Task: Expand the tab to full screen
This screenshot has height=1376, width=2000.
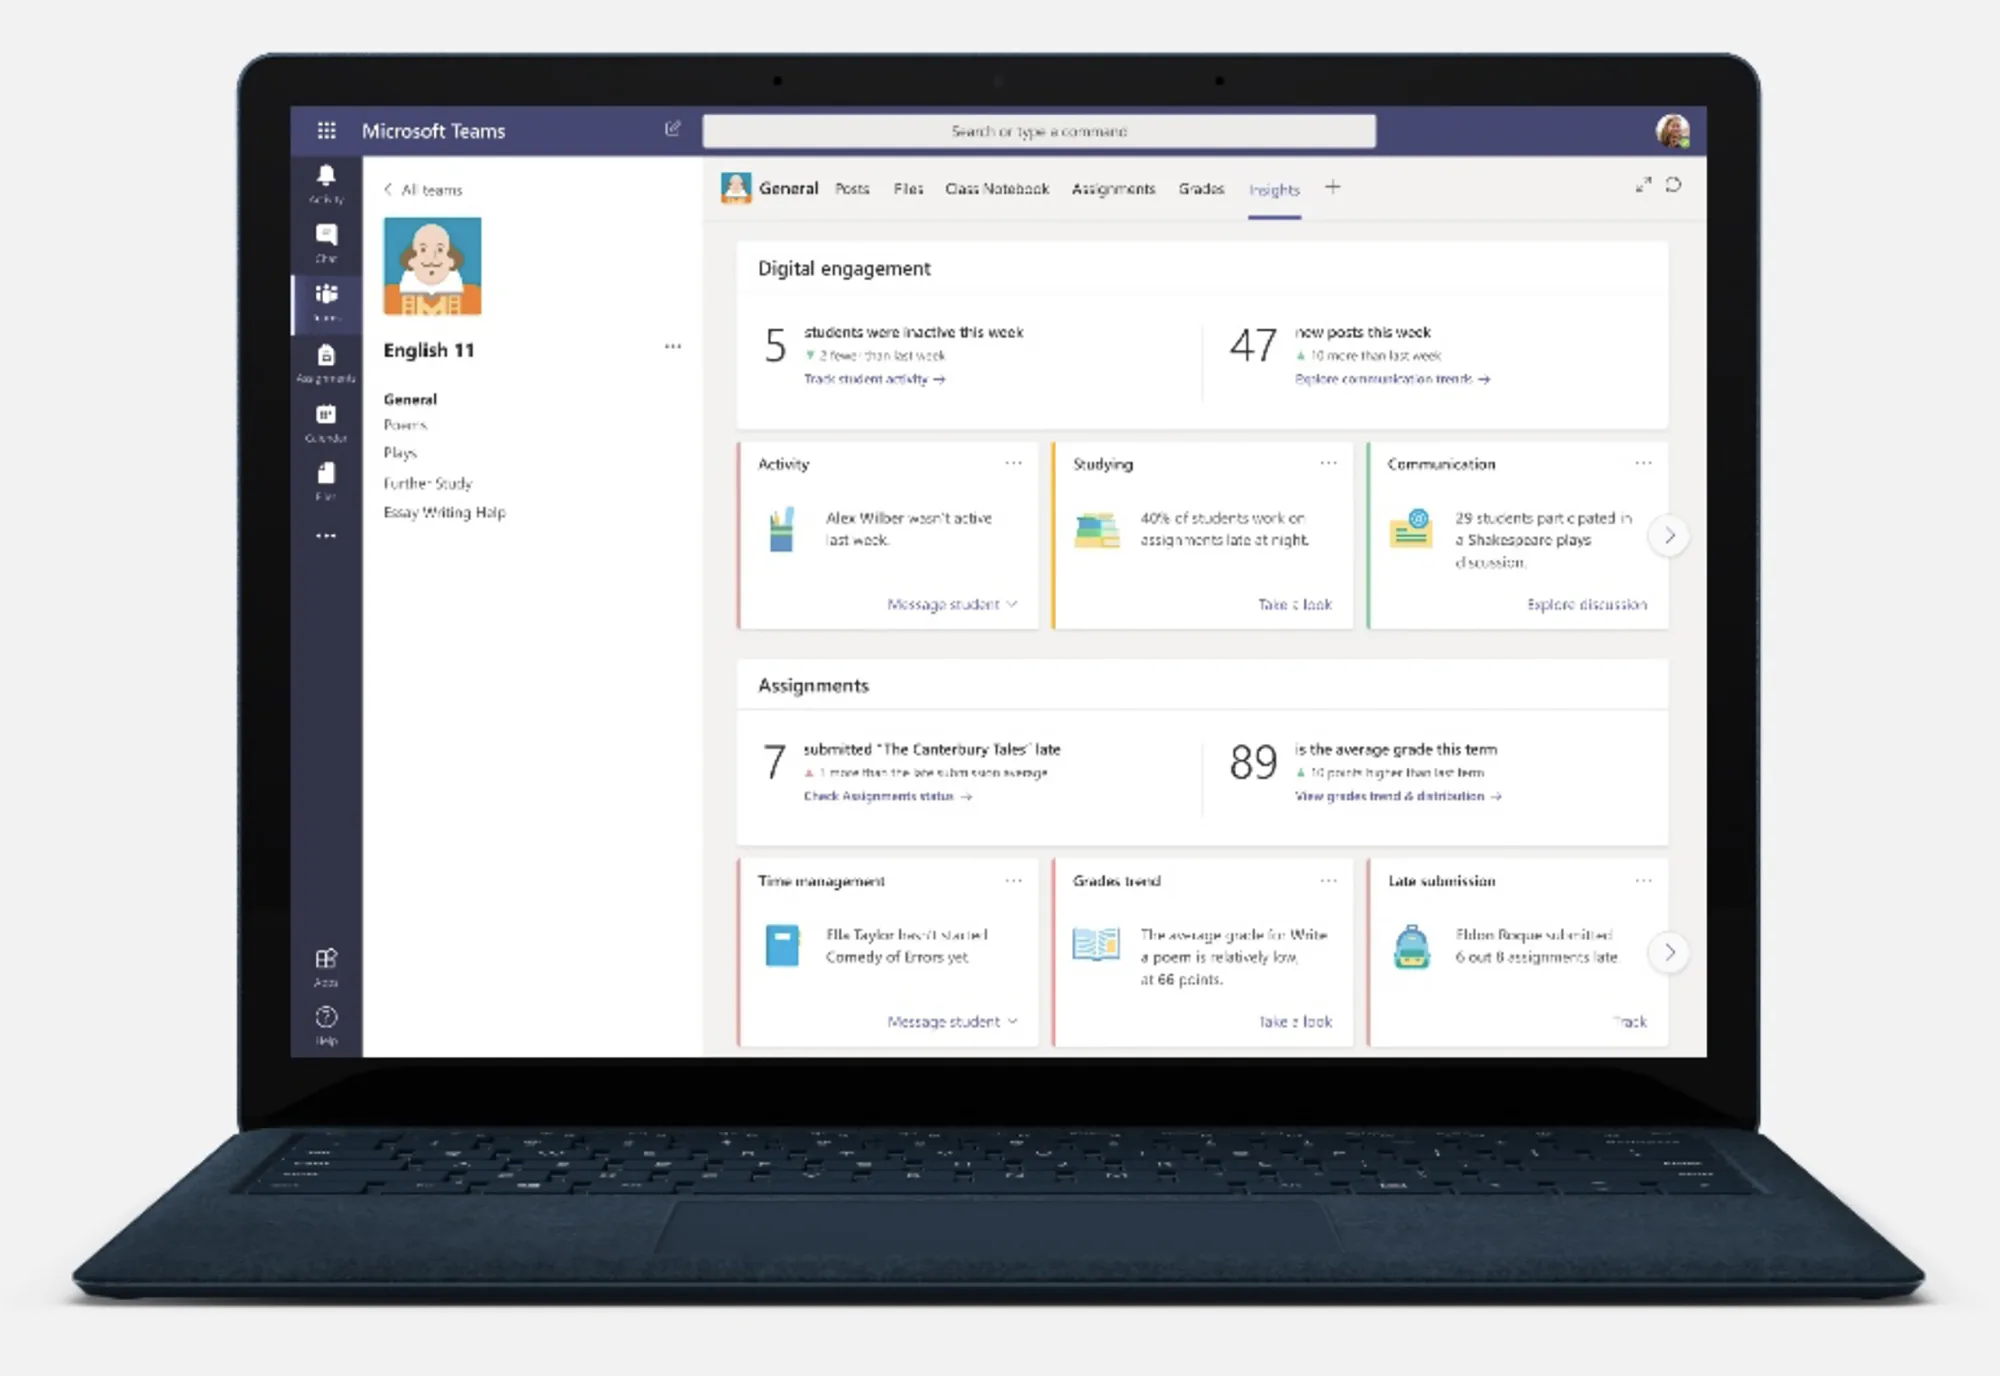Action: (1643, 185)
